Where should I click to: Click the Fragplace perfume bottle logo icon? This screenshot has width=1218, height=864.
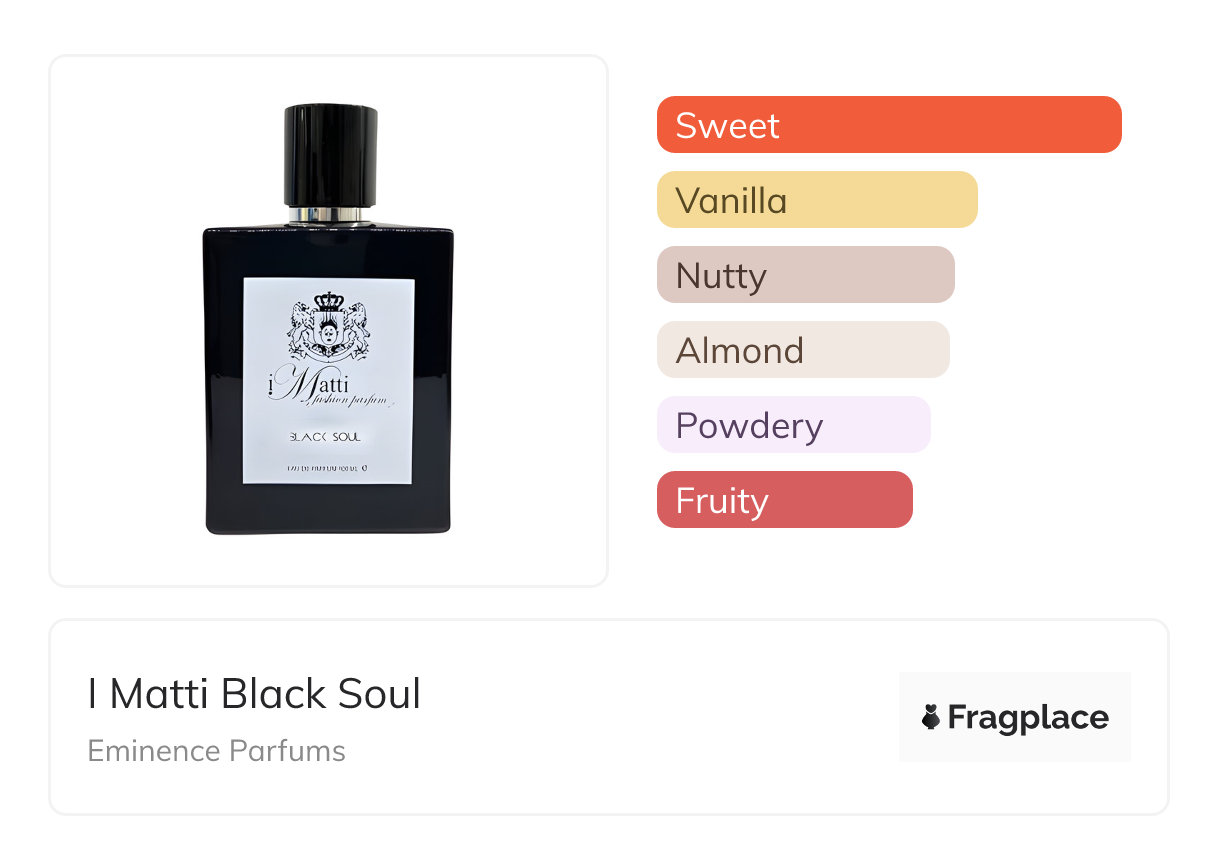(x=931, y=717)
